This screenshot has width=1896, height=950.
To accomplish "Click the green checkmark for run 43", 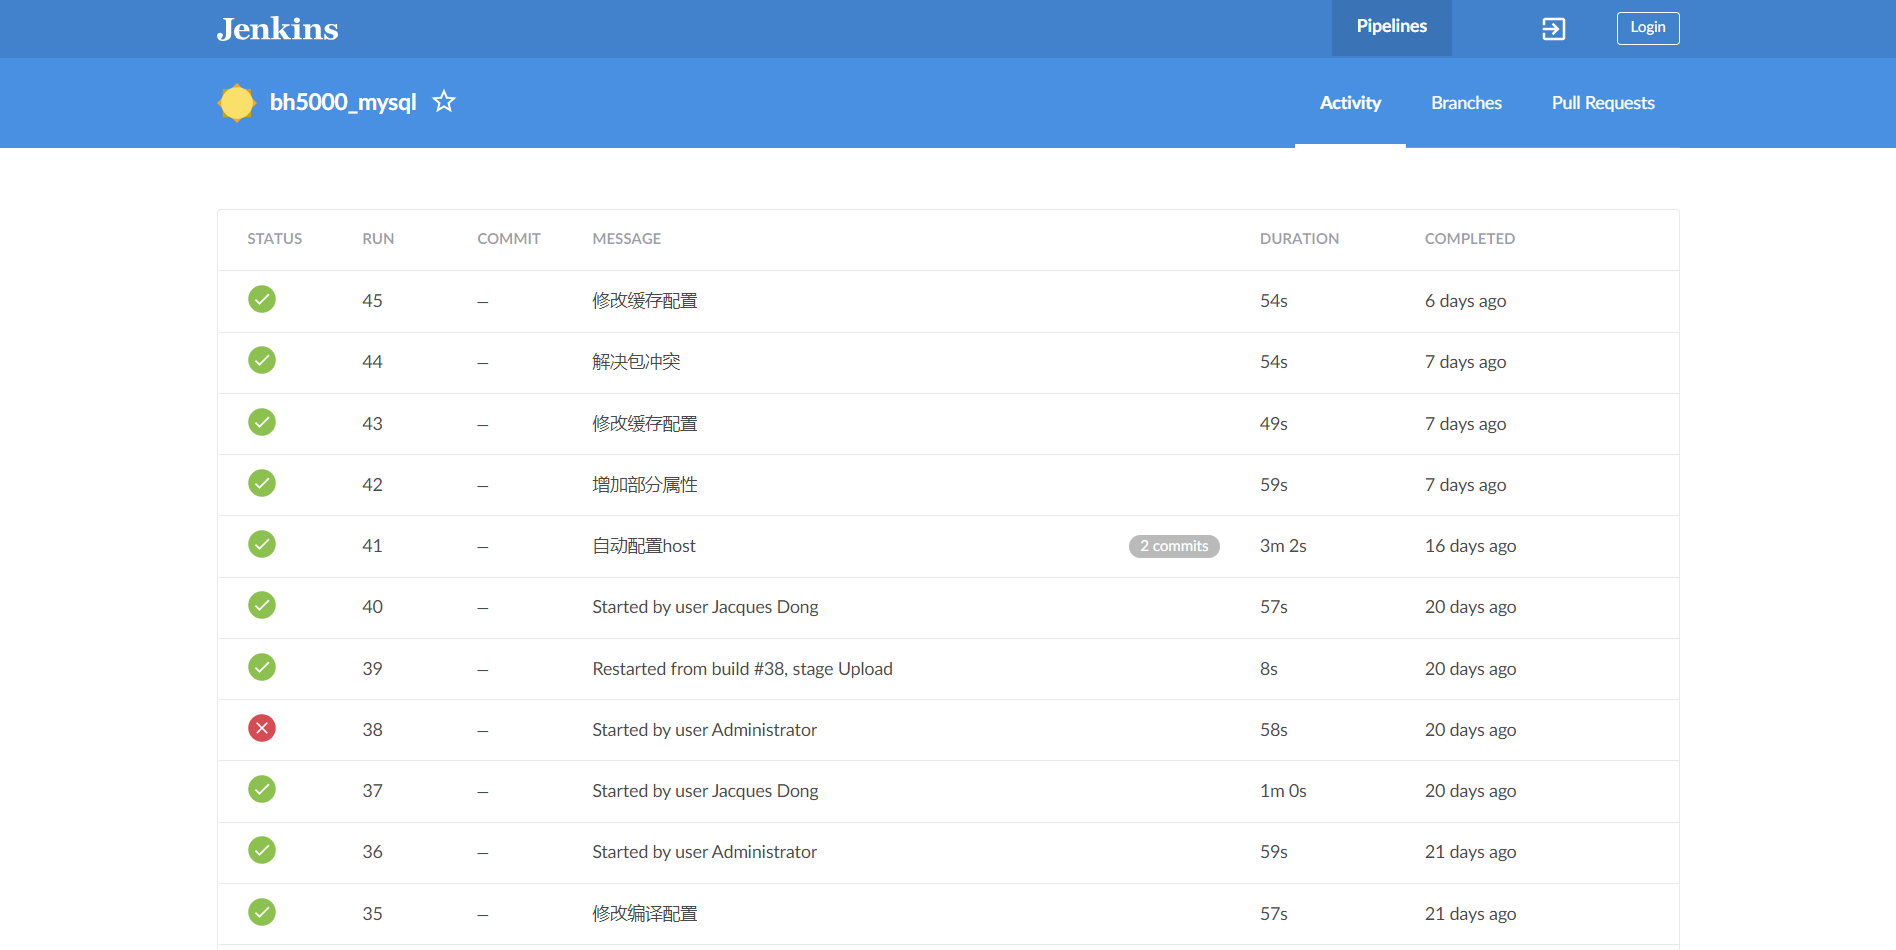I will tap(262, 423).
